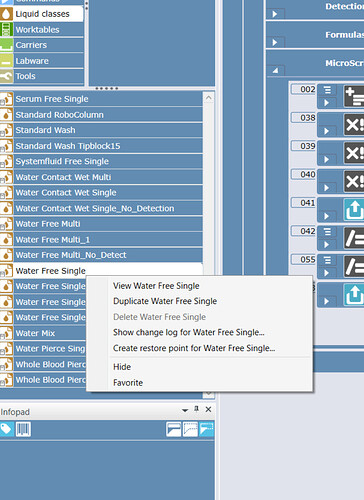Click the Liquid classes droplet icon

click(x=6, y=14)
